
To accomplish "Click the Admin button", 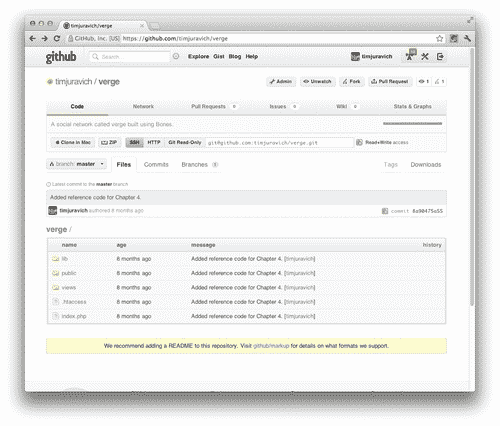I will click(x=281, y=81).
